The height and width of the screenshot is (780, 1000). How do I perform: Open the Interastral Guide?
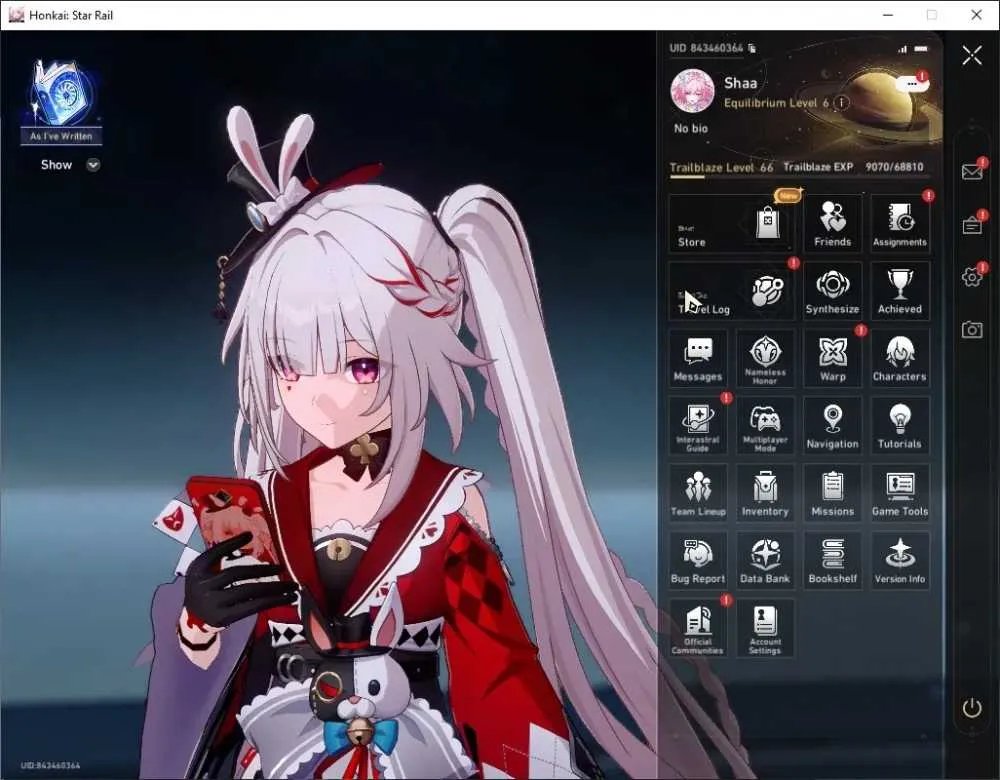698,425
